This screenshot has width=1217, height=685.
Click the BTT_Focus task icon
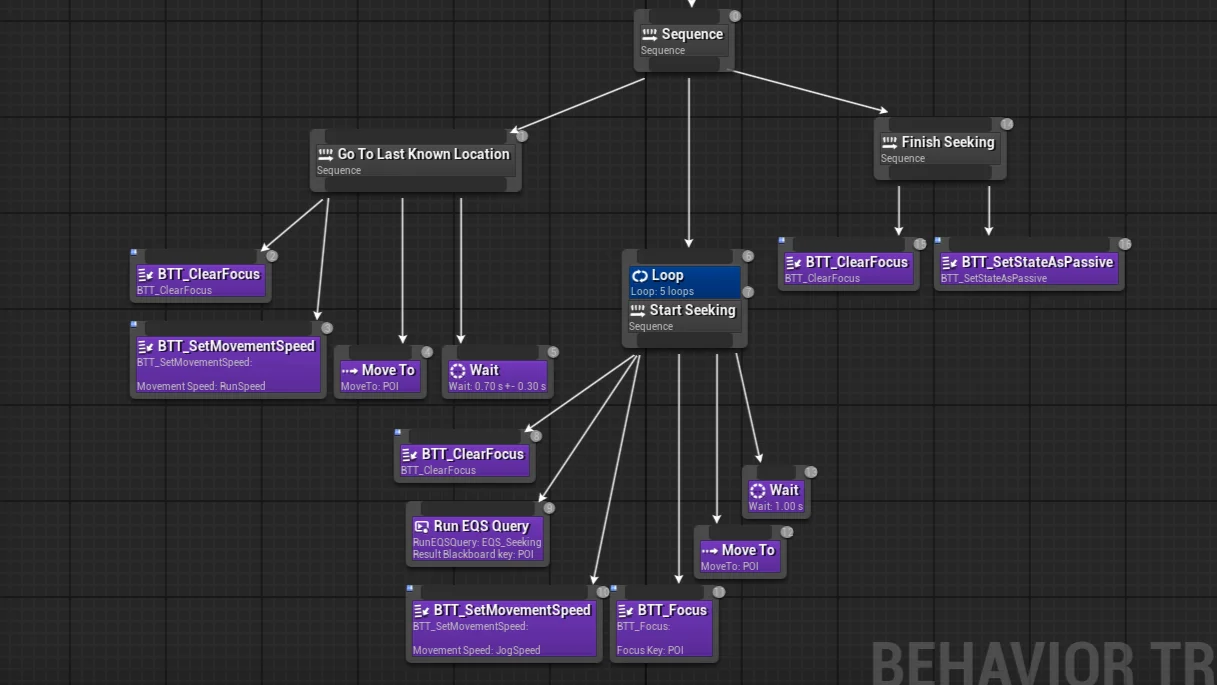(x=624, y=609)
